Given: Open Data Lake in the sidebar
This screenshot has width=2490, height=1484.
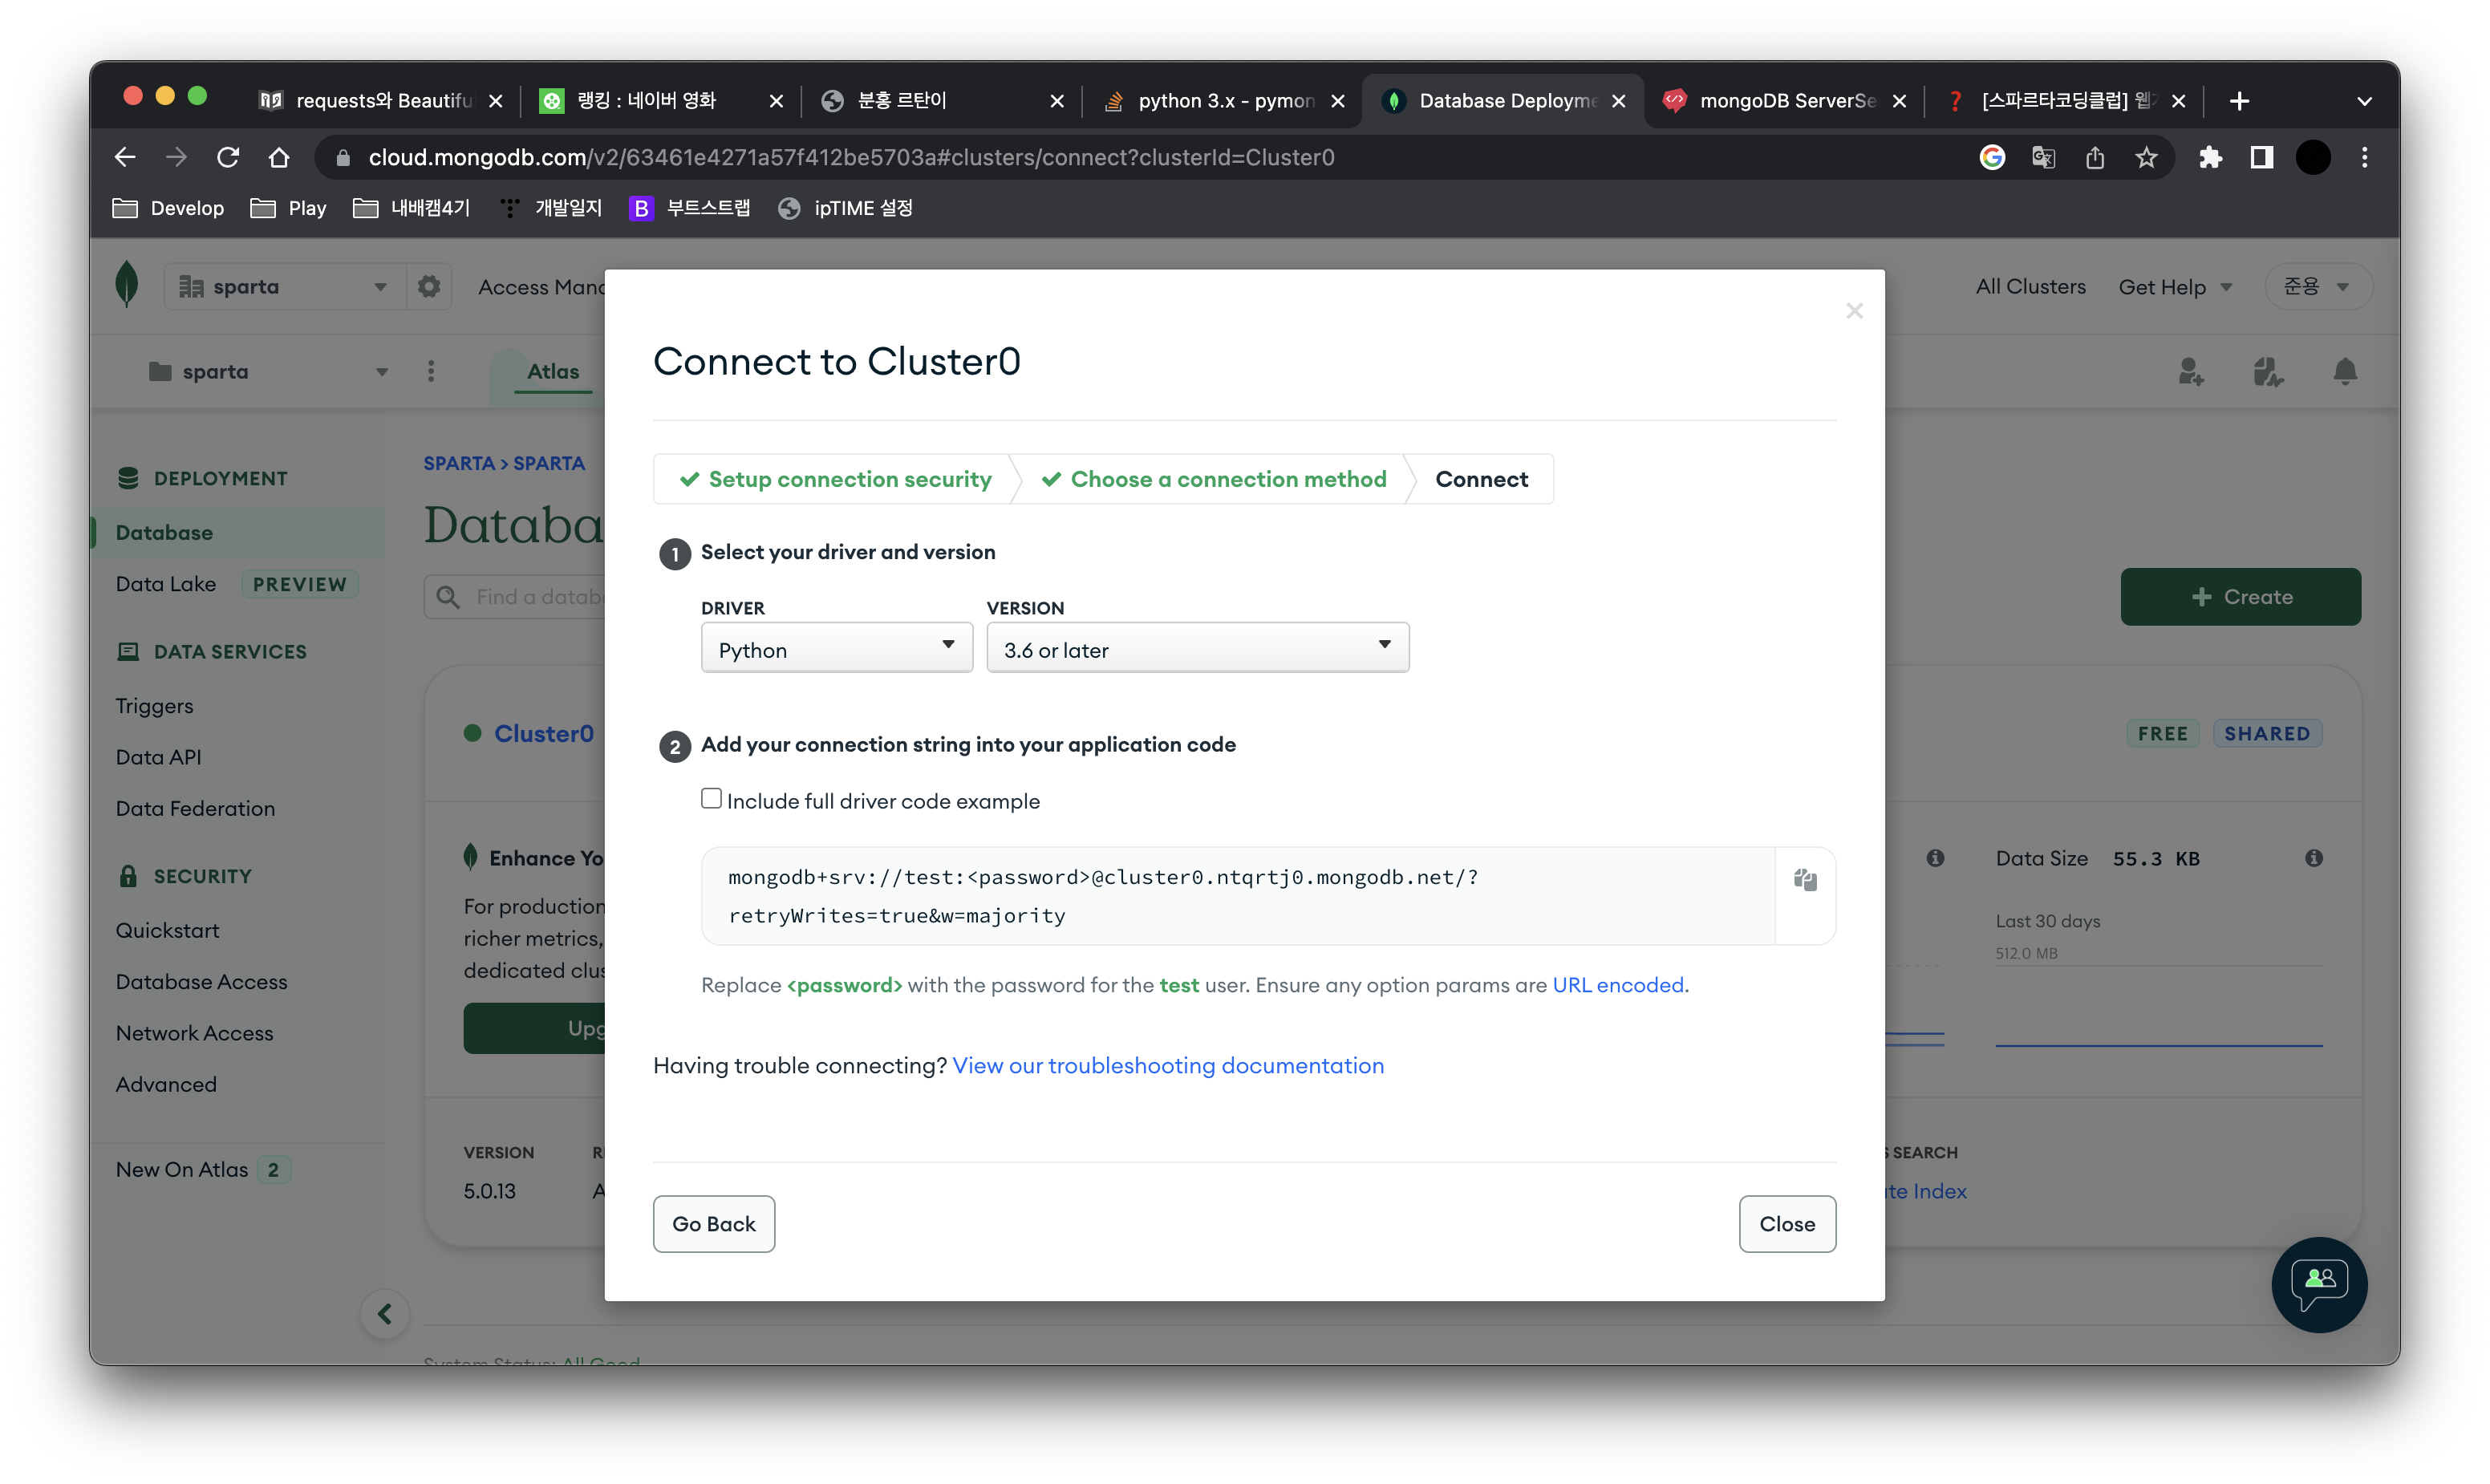Looking at the screenshot, I should (x=166, y=584).
